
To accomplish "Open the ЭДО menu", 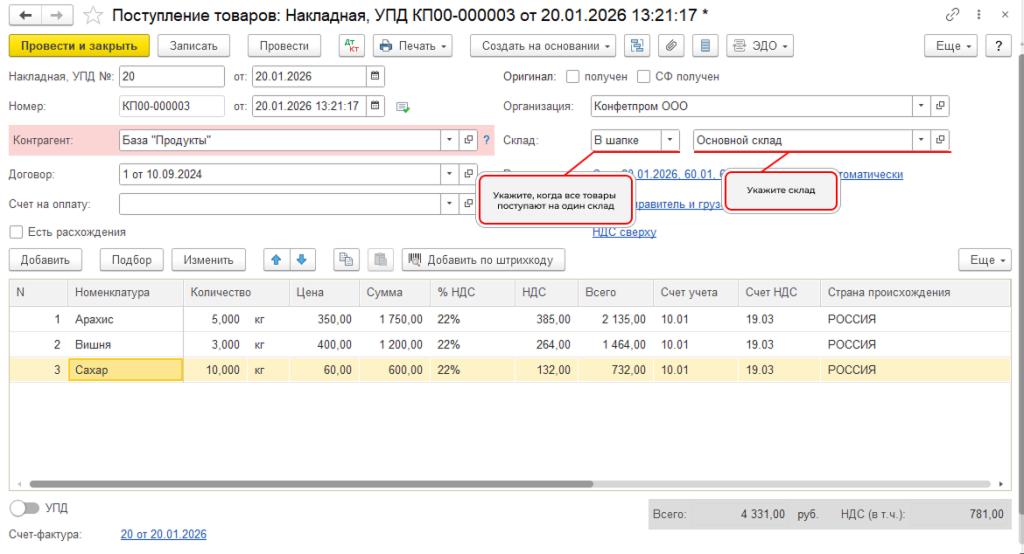I will [x=760, y=46].
